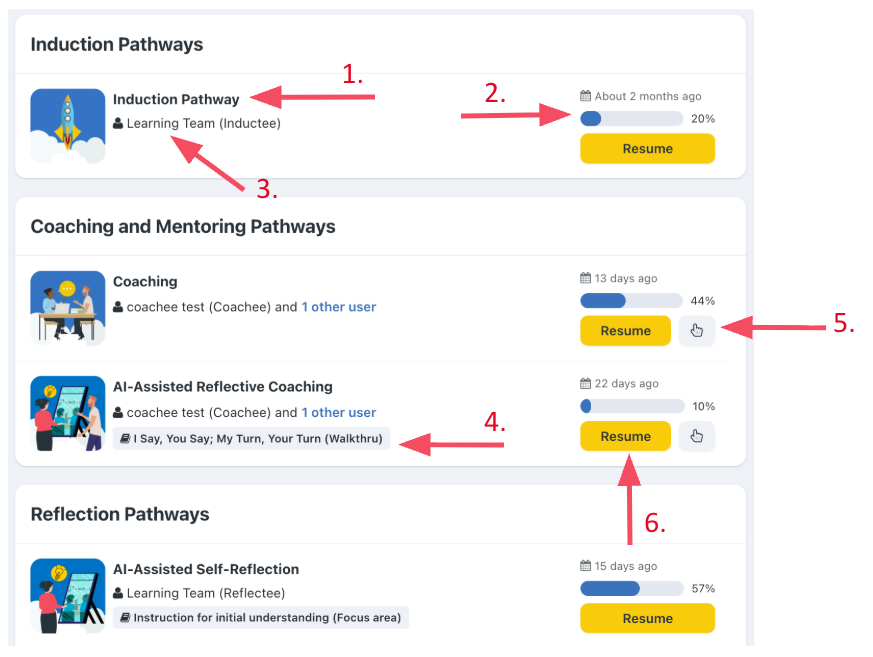Click the AI-Assisted Reflective Coaching thumbnail icon
Image resolution: width=873 pixels, height=657 pixels.
67,413
